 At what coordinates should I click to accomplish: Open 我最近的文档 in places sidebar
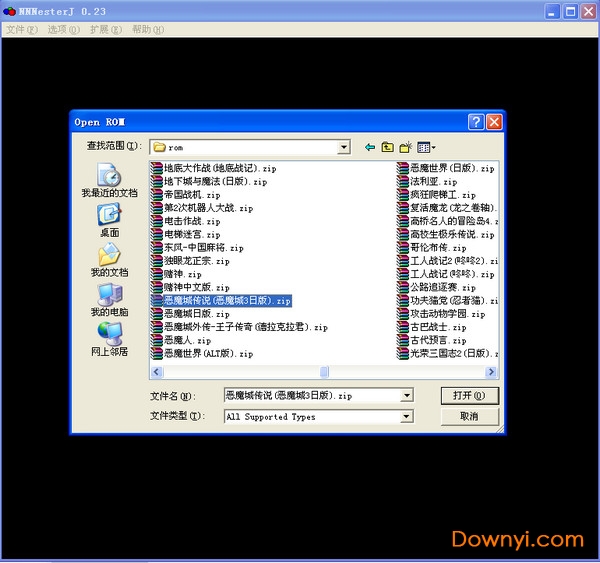pos(109,180)
